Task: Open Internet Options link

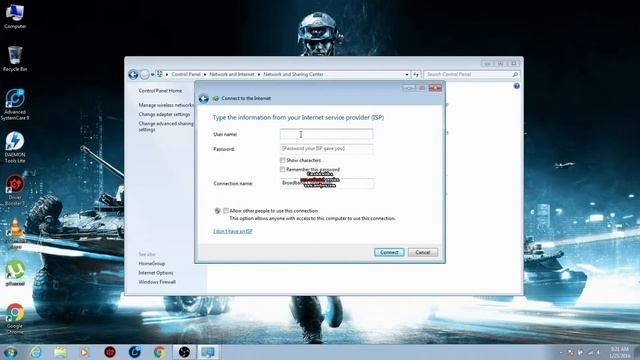Action: (x=156, y=273)
